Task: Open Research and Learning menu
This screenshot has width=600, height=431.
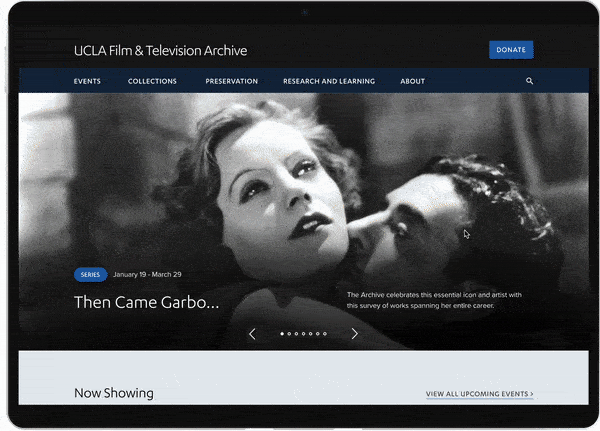Action: click(329, 81)
